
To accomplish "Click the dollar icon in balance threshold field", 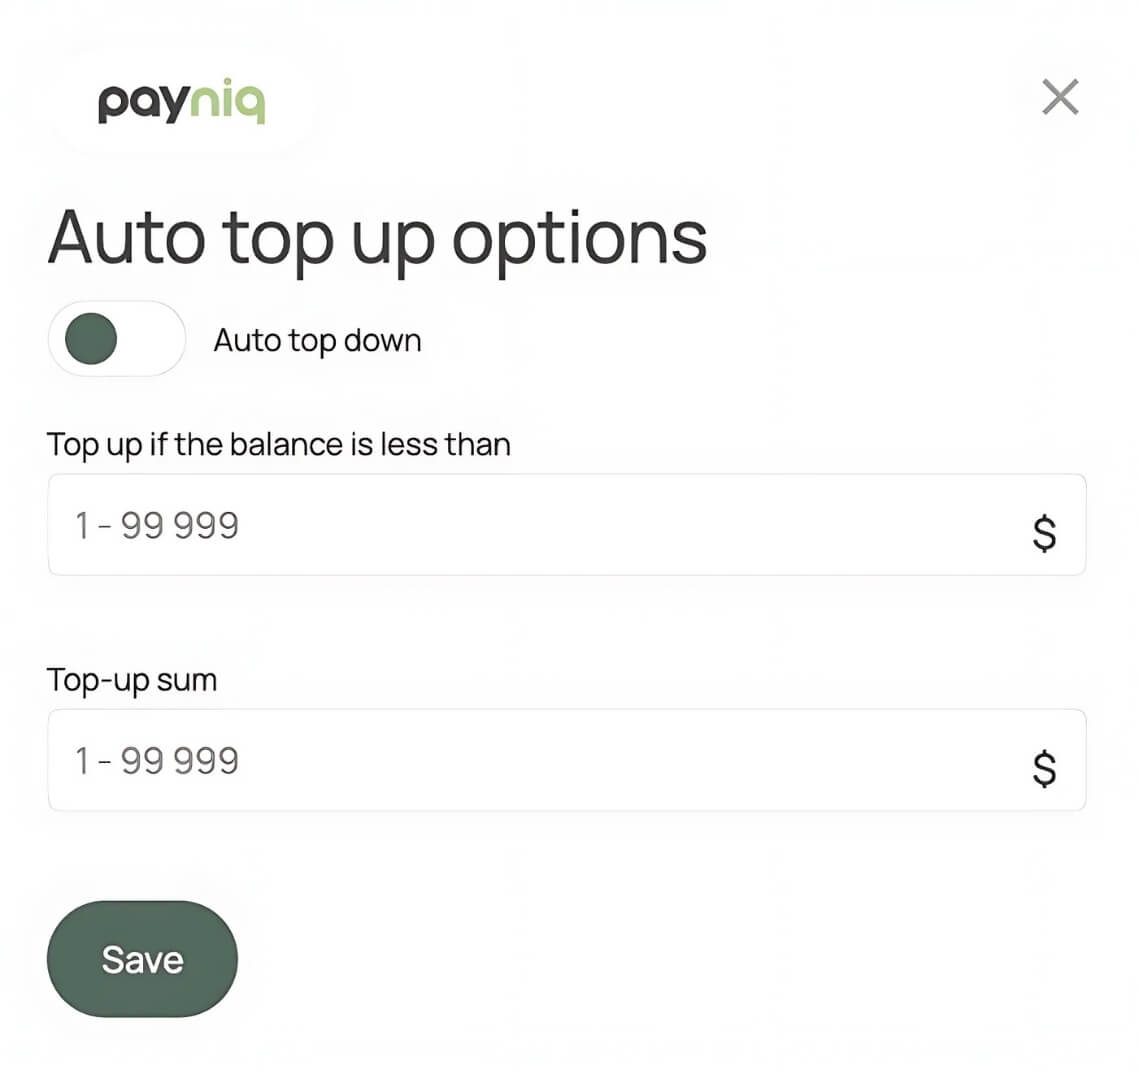I will pyautogui.click(x=1043, y=533).
